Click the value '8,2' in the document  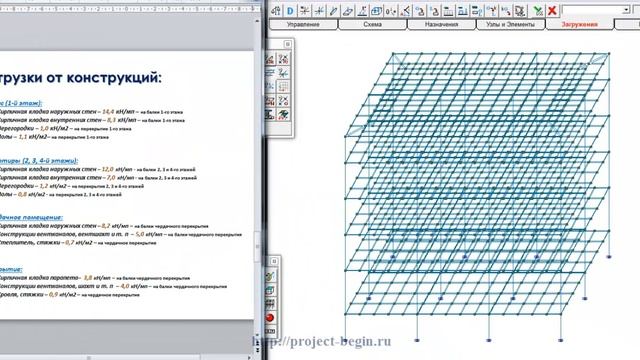point(106,226)
